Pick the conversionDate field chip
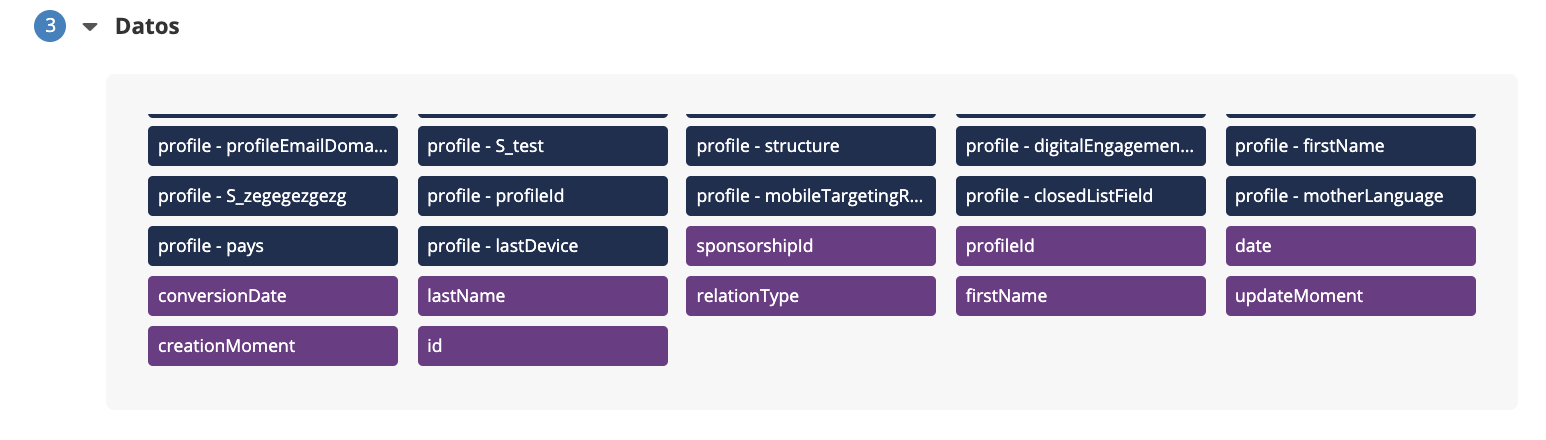Image resolution: width=1546 pixels, height=440 pixels. point(272,296)
